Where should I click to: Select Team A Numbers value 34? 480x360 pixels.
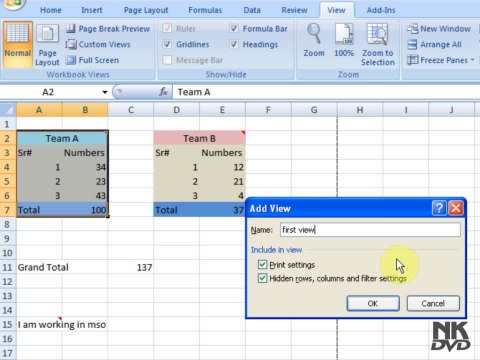click(85, 167)
